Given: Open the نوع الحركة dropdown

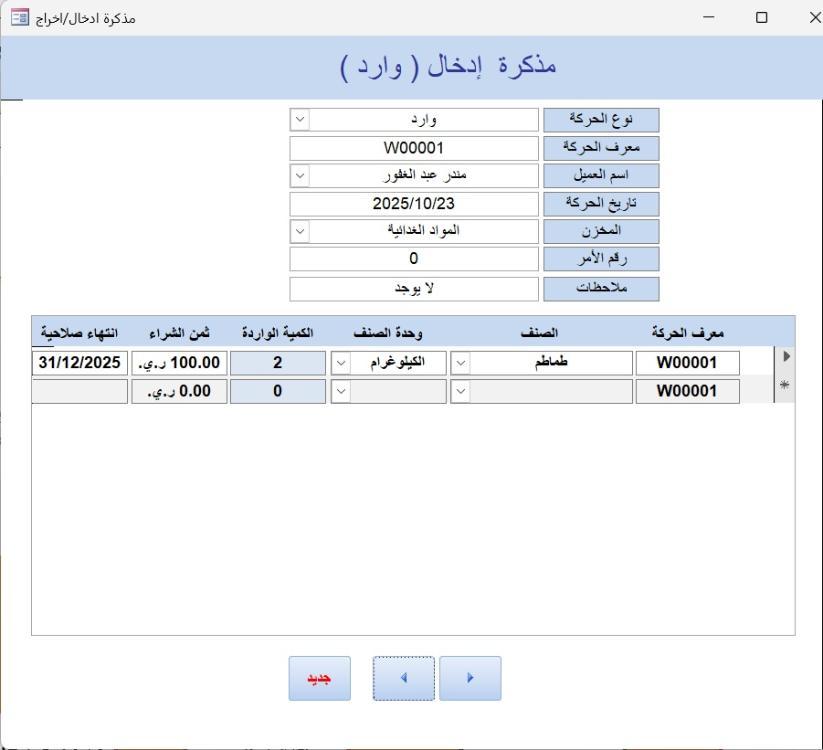Looking at the screenshot, I should click(299, 120).
